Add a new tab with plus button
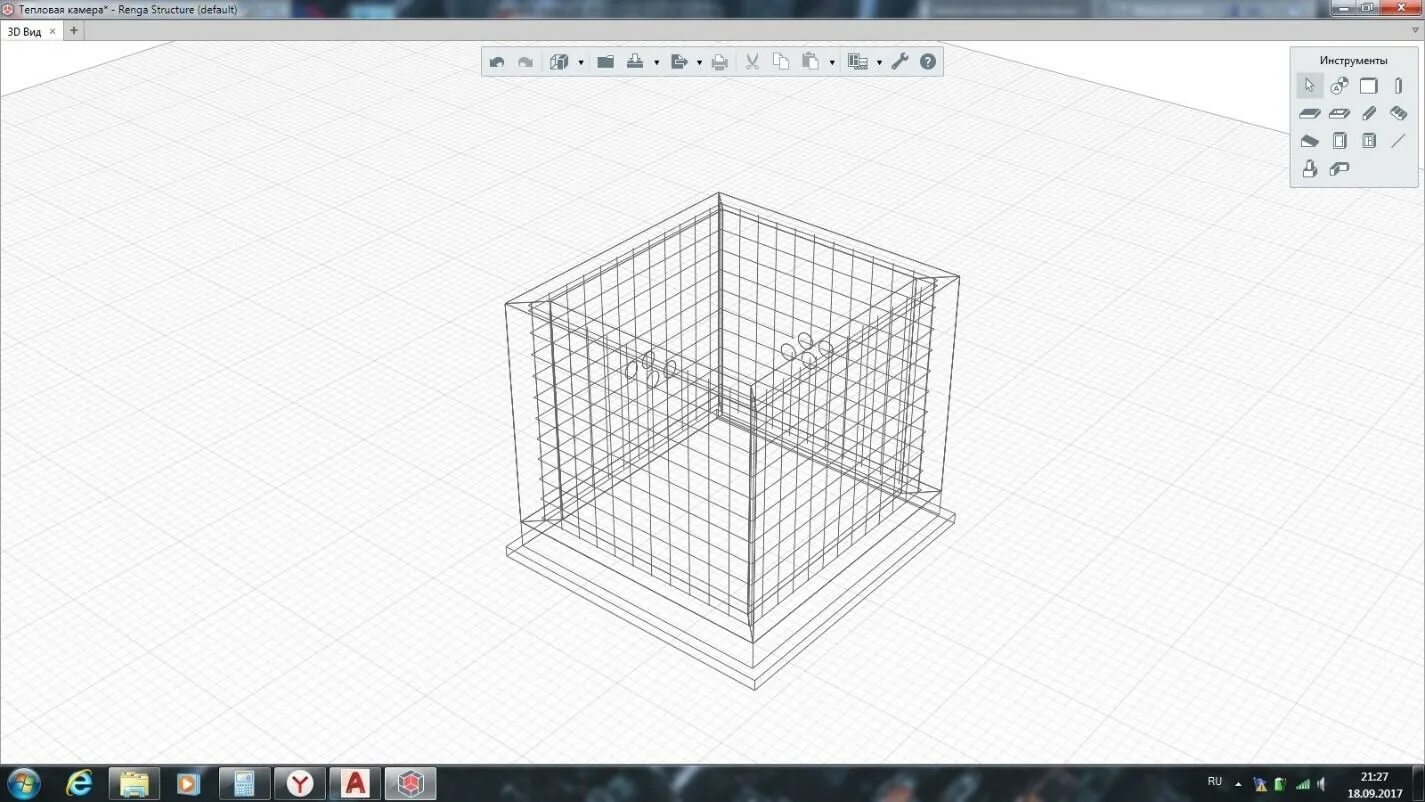 tap(73, 30)
